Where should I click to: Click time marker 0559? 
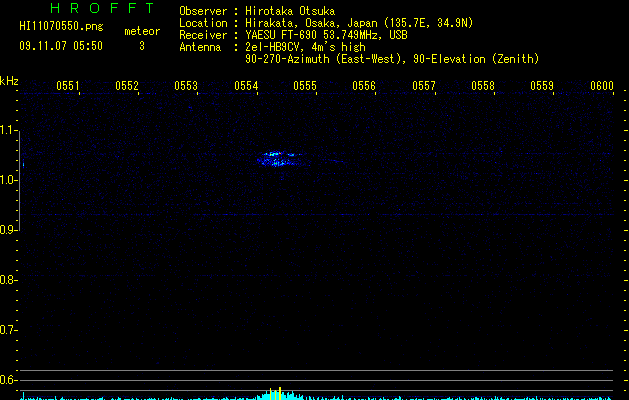(542, 86)
